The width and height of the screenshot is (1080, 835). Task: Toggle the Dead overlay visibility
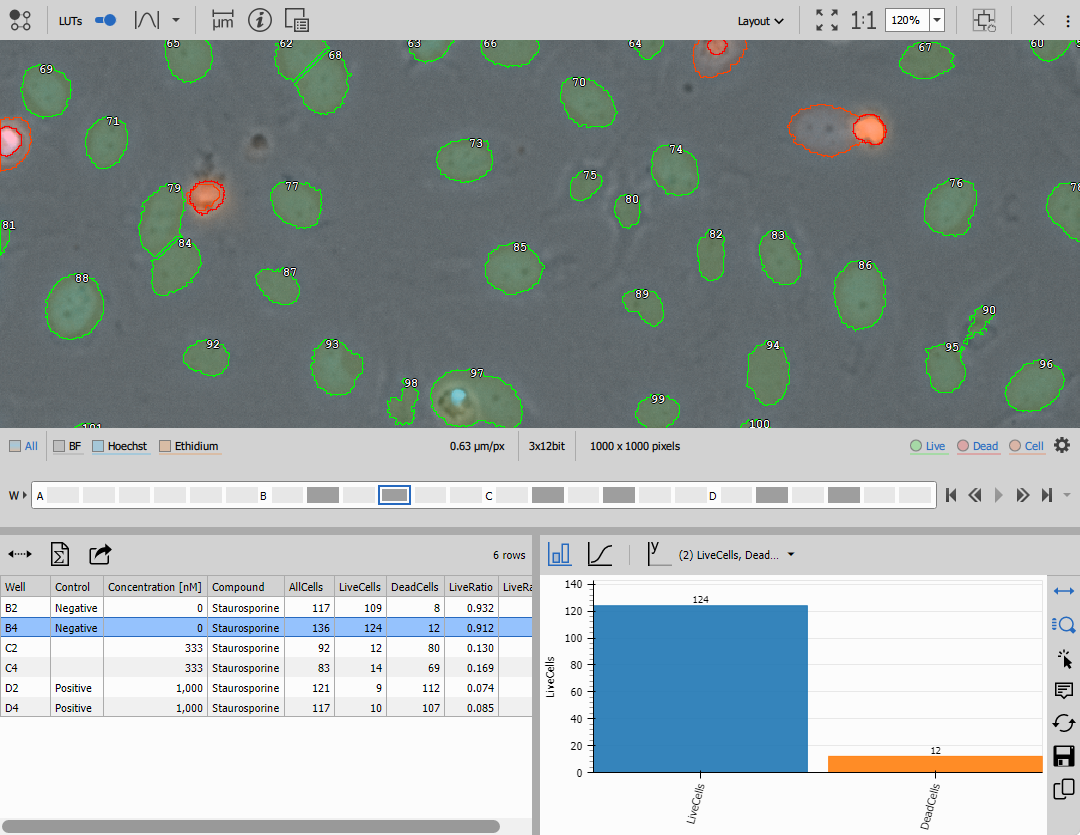963,446
